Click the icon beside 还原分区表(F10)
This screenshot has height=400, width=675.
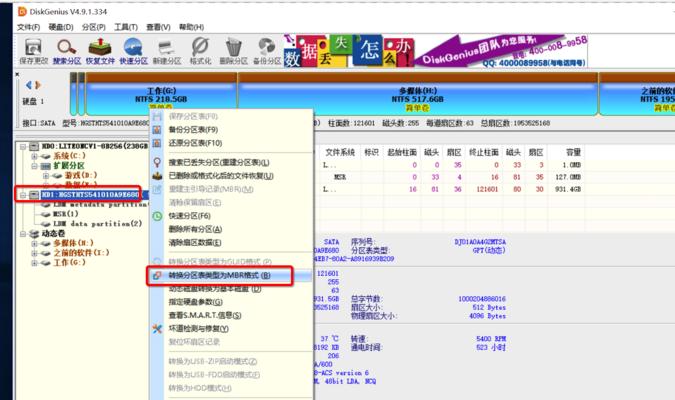point(157,143)
